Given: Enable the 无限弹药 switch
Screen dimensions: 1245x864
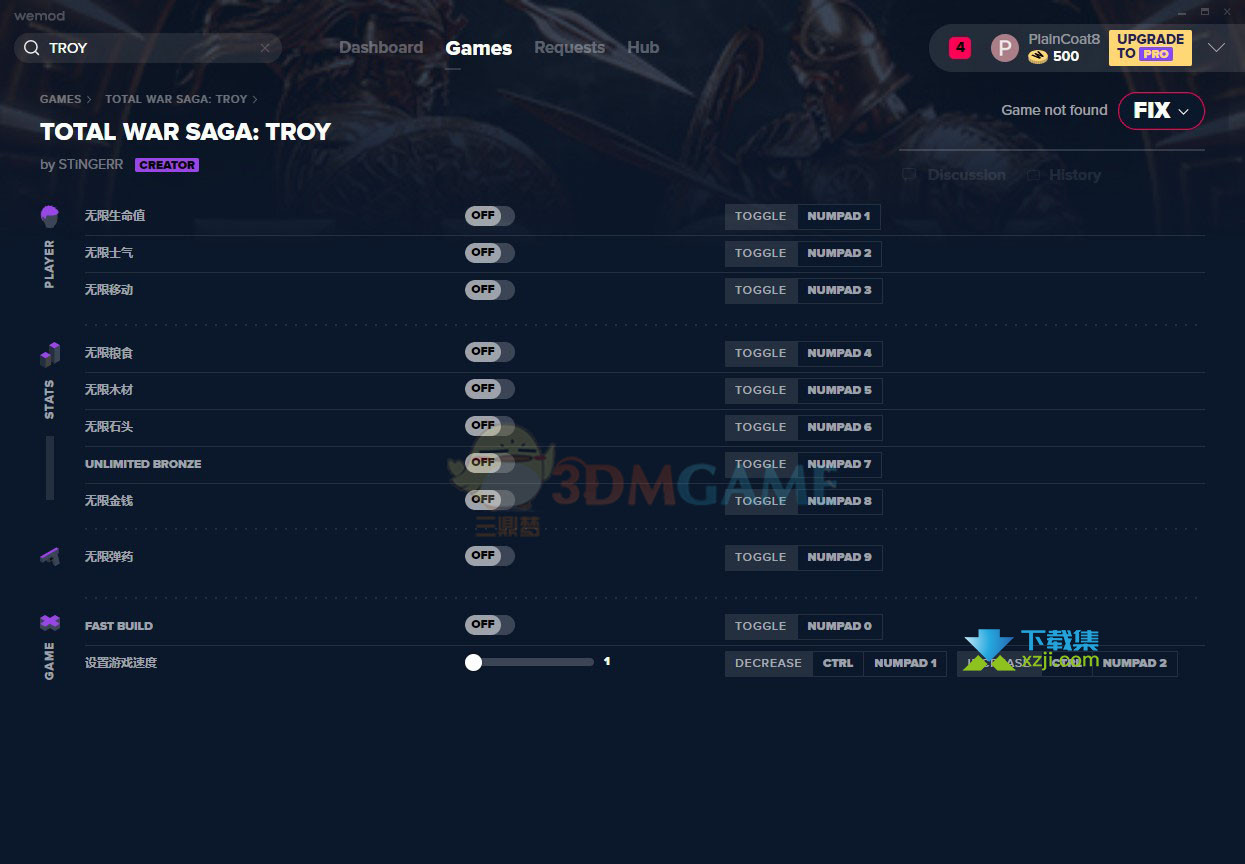Looking at the screenshot, I should click(x=490, y=556).
